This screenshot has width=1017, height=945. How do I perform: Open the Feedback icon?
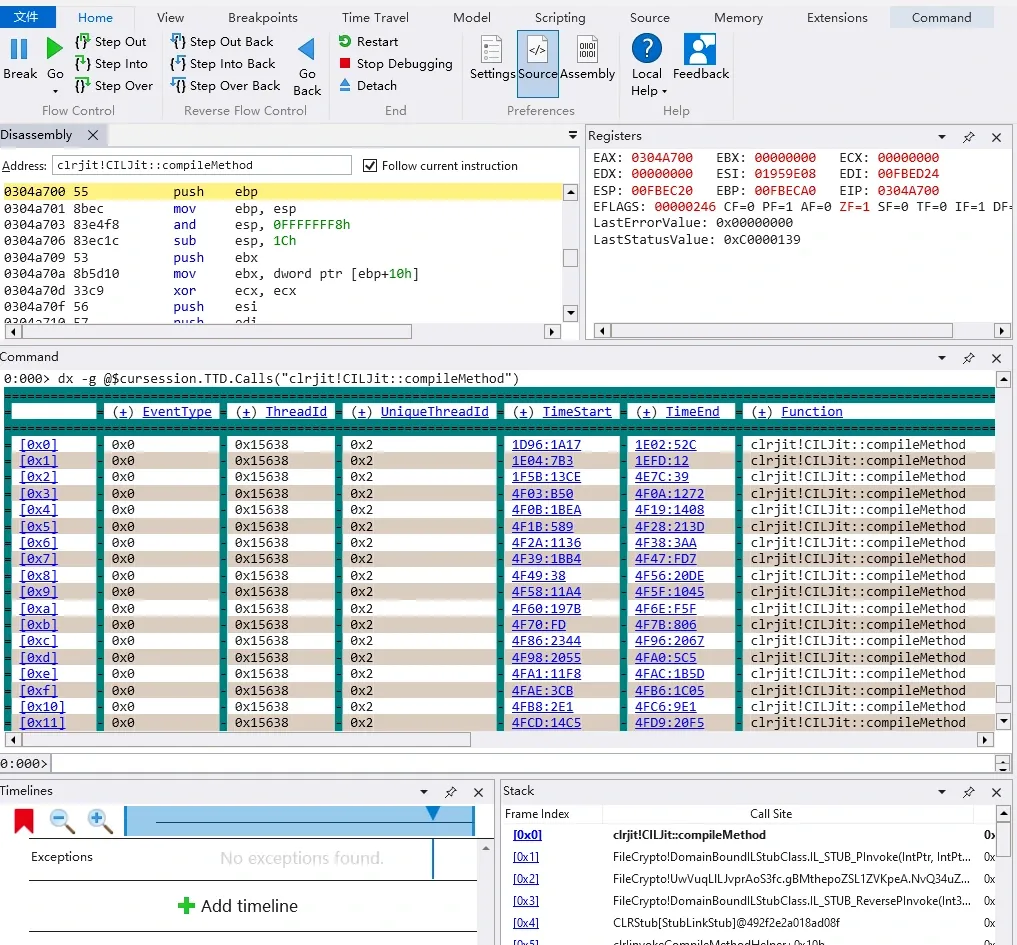700,49
